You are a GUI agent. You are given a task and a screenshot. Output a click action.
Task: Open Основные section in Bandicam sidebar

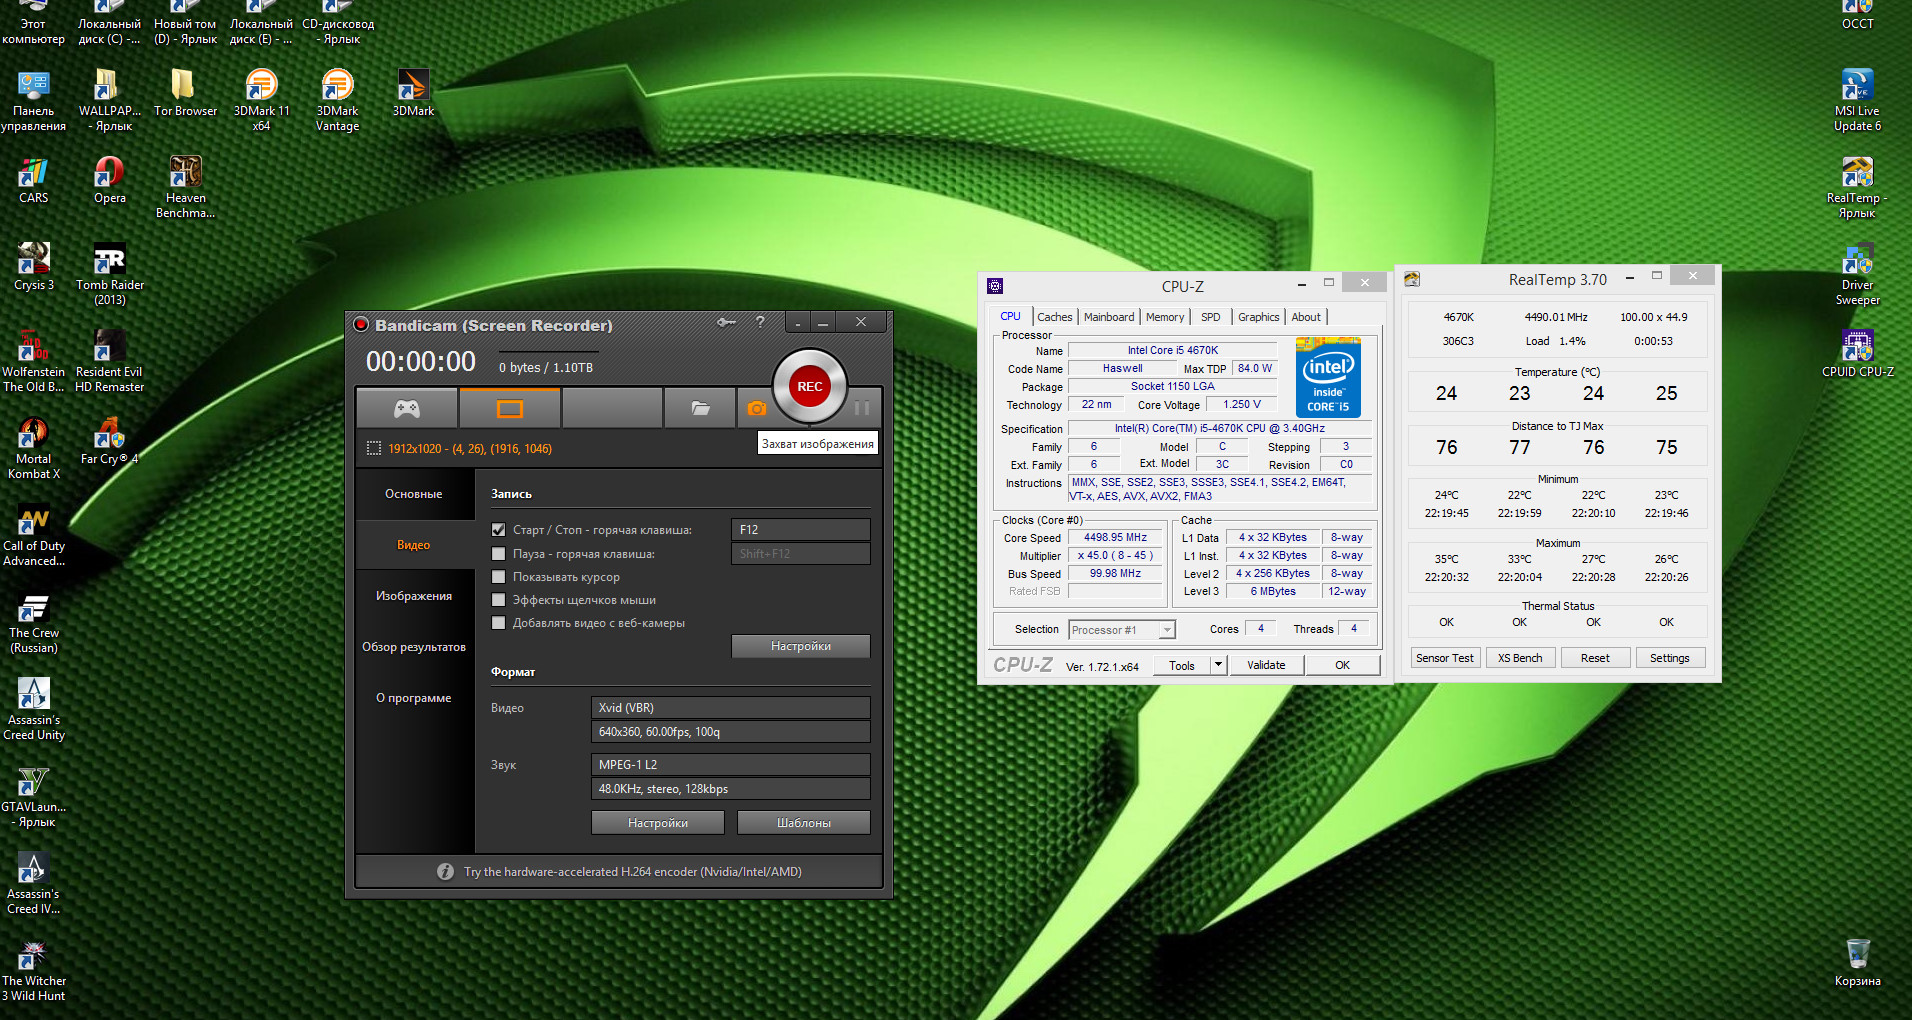414,494
